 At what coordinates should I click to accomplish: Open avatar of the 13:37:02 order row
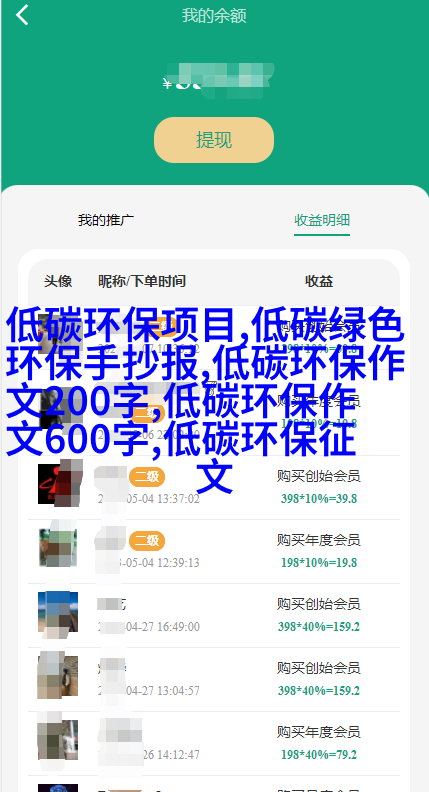pyautogui.click(x=58, y=484)
